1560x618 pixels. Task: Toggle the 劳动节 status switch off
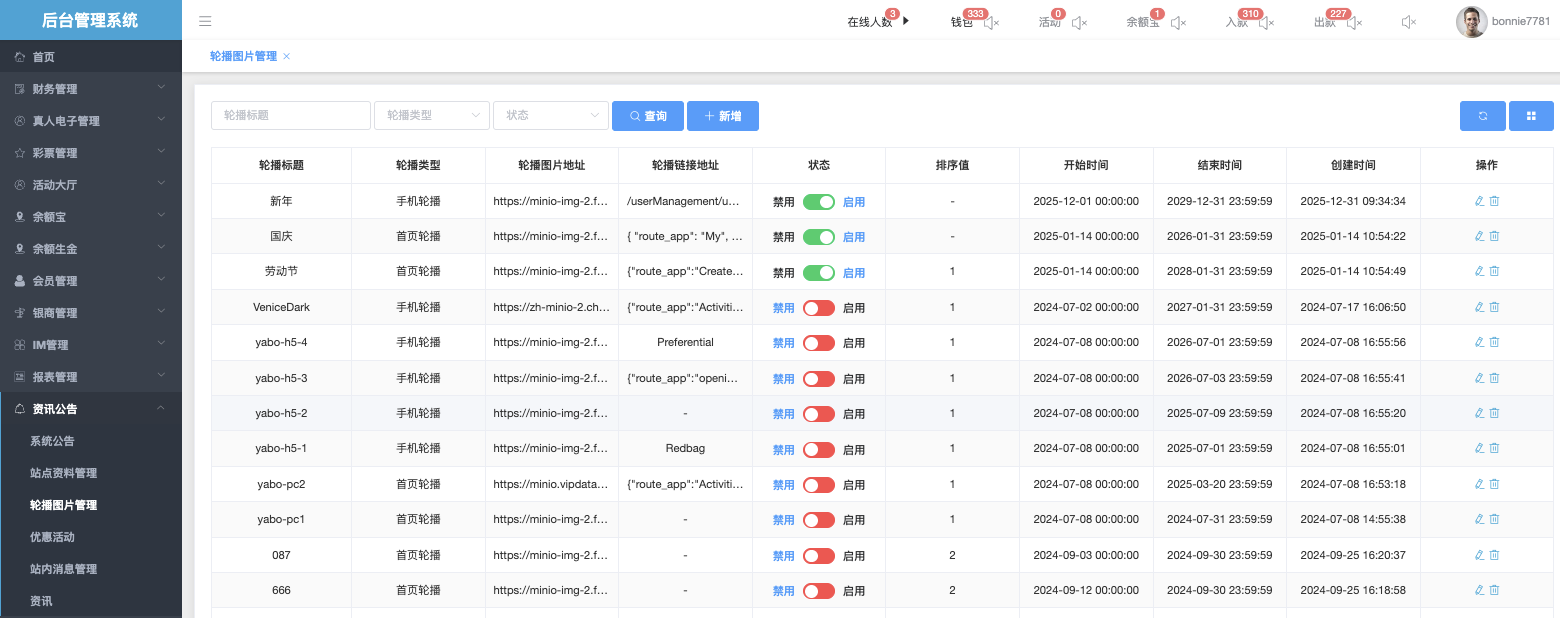pos(818,272)
